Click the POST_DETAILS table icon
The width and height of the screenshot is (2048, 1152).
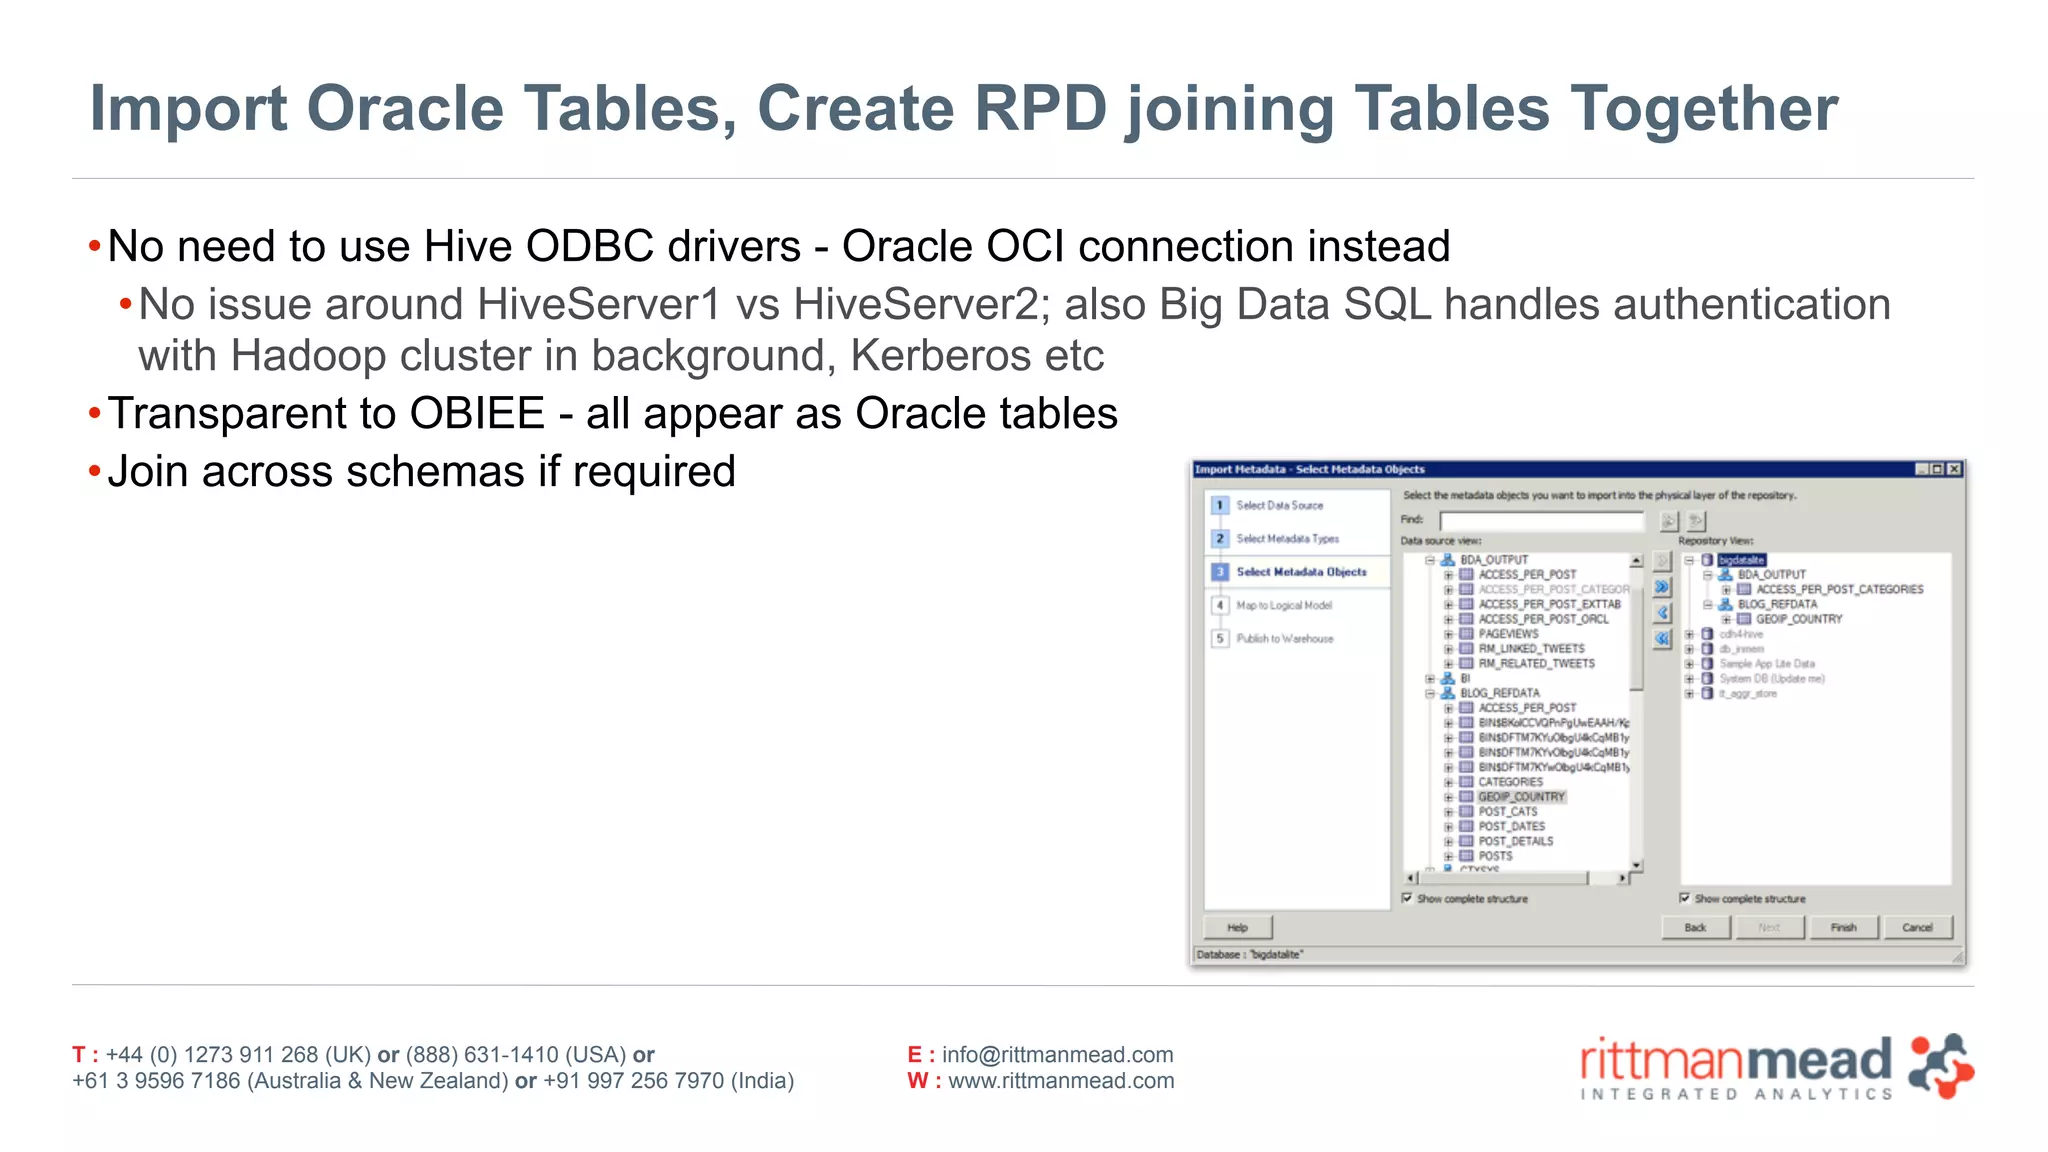(1466, 841)
